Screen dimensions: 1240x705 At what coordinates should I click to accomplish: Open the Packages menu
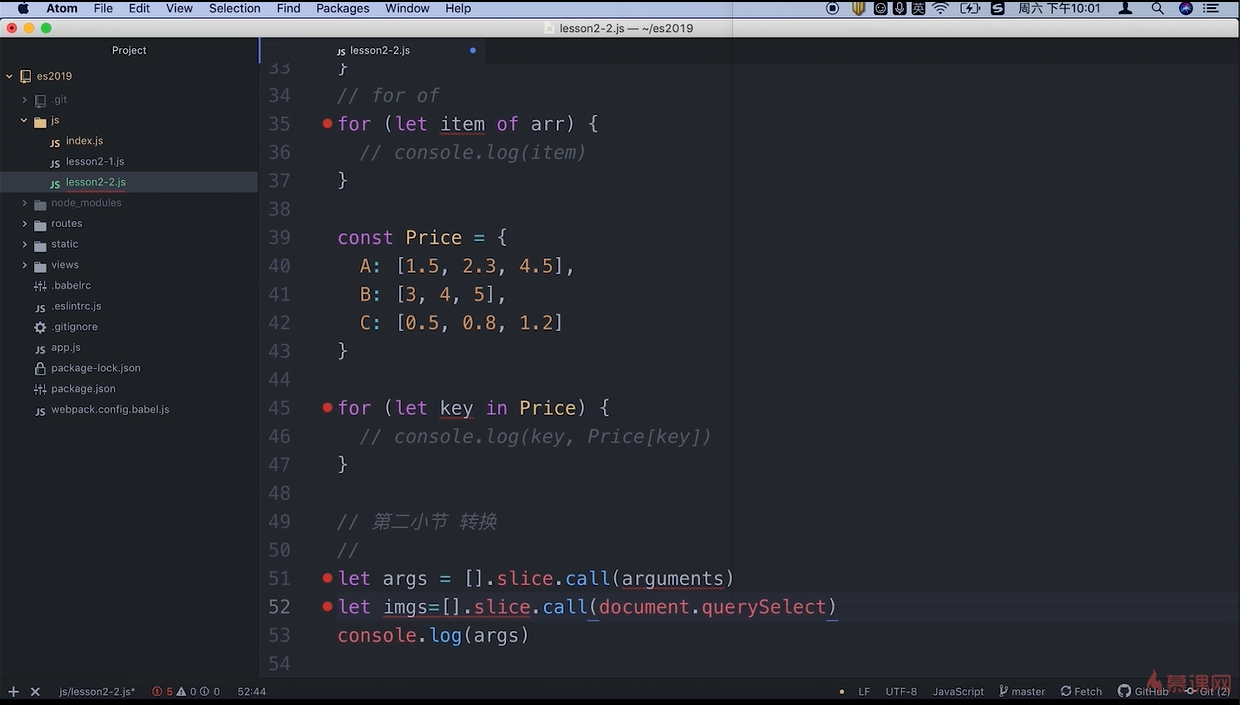click(342, 8)
